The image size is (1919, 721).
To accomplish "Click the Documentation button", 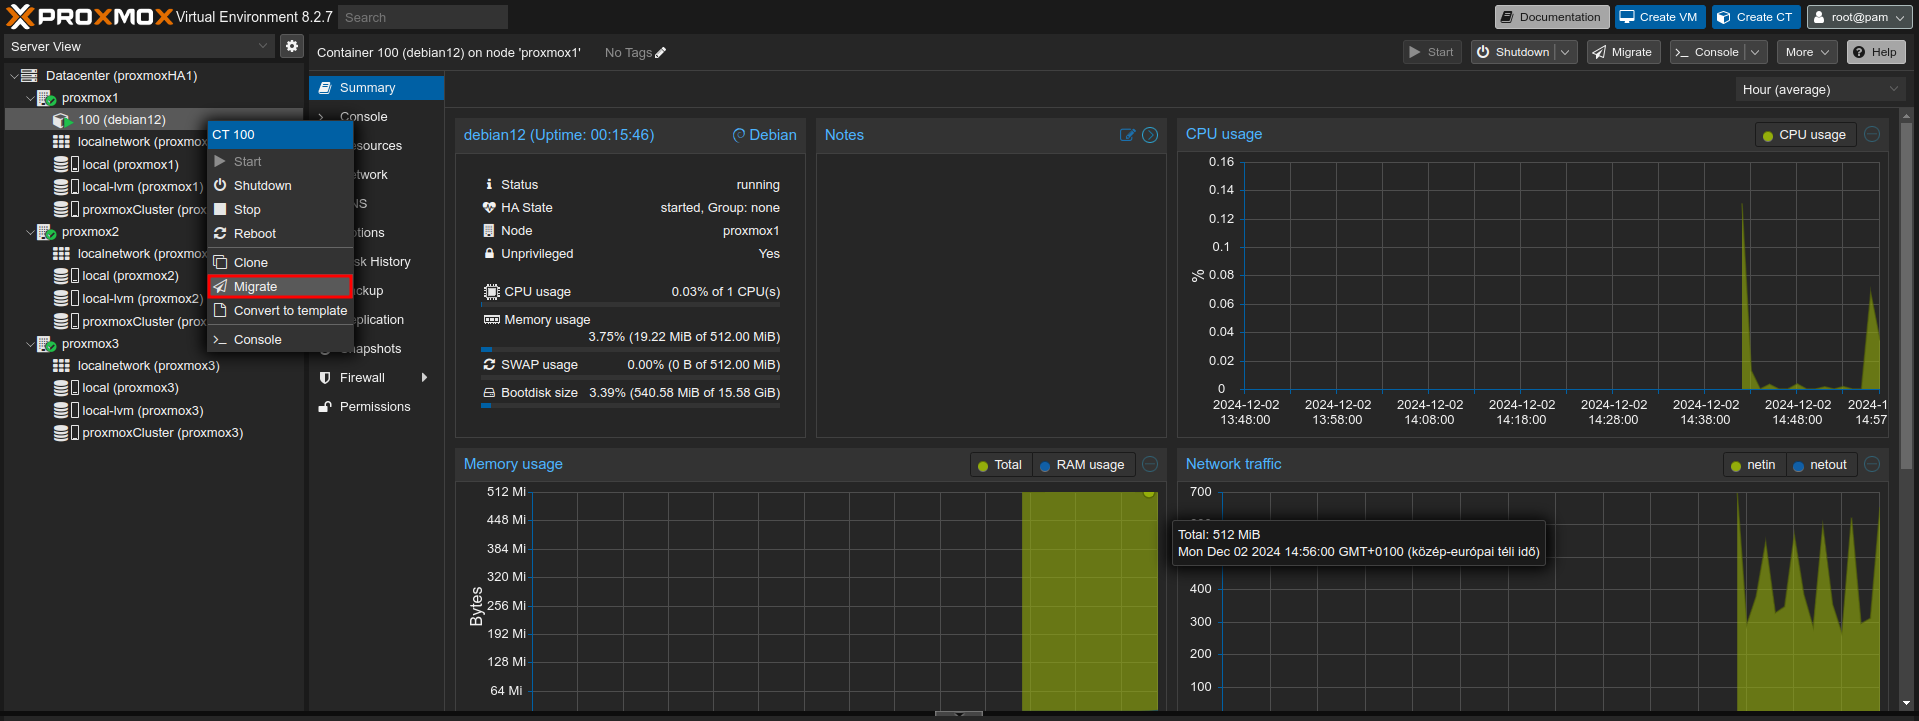I will click(x=1552, y=17).
